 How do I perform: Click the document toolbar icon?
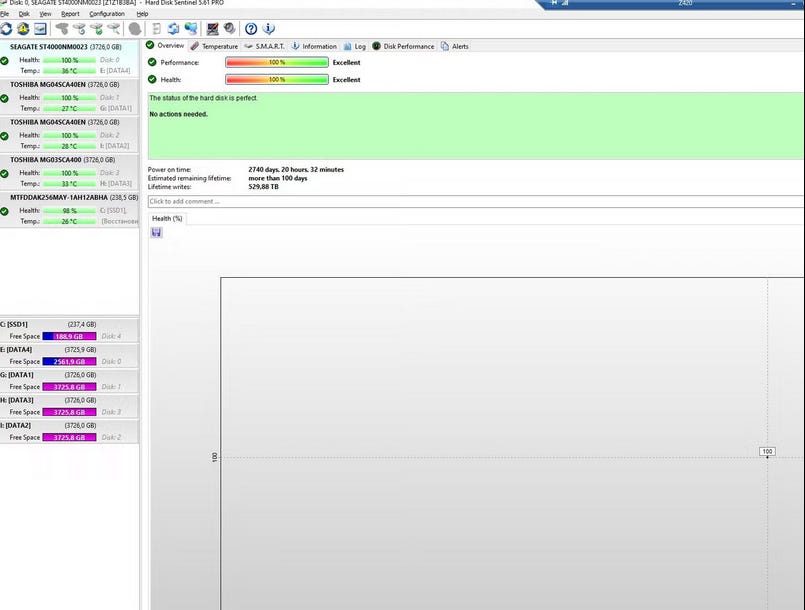[x=157, y=29]
